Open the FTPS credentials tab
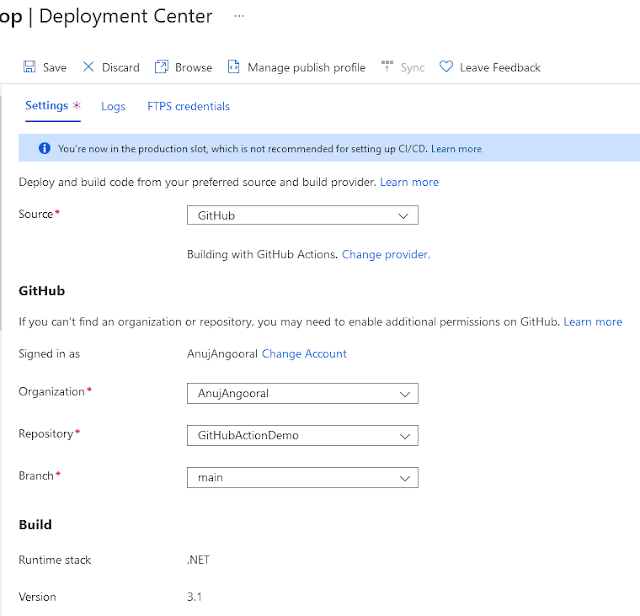The image size is (640, 616). 189,106
